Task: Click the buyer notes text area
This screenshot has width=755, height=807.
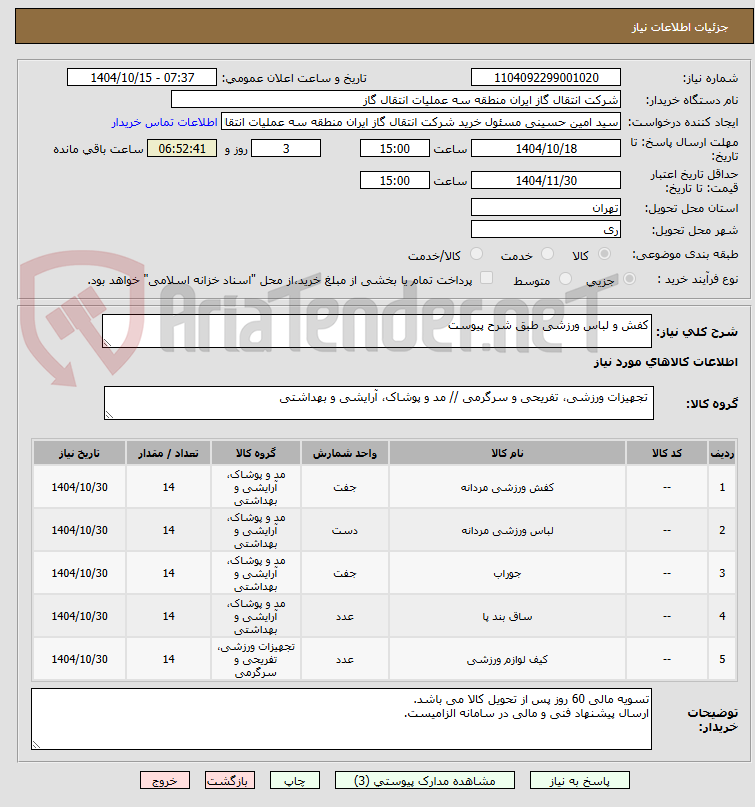Action: pyautogui.click(x=341, y=719)
